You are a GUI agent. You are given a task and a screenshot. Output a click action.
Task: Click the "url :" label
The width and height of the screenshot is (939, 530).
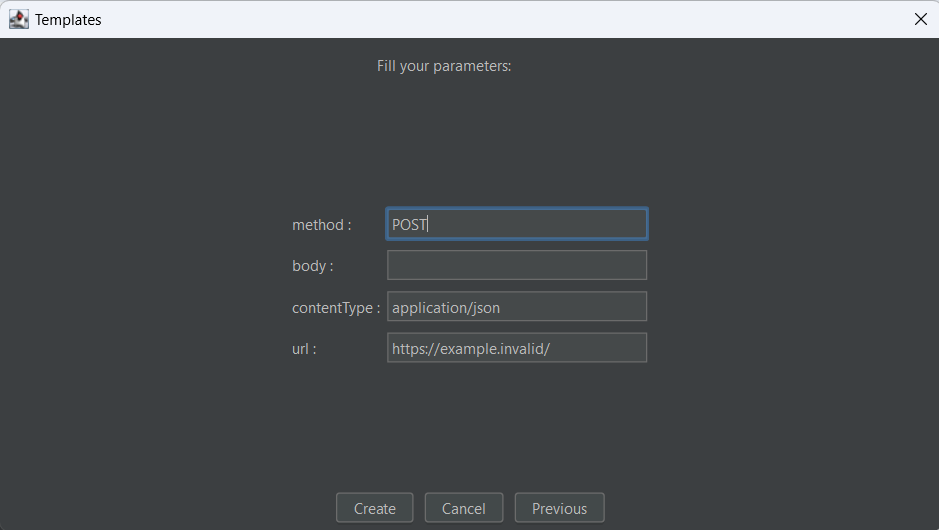(304, 349)
